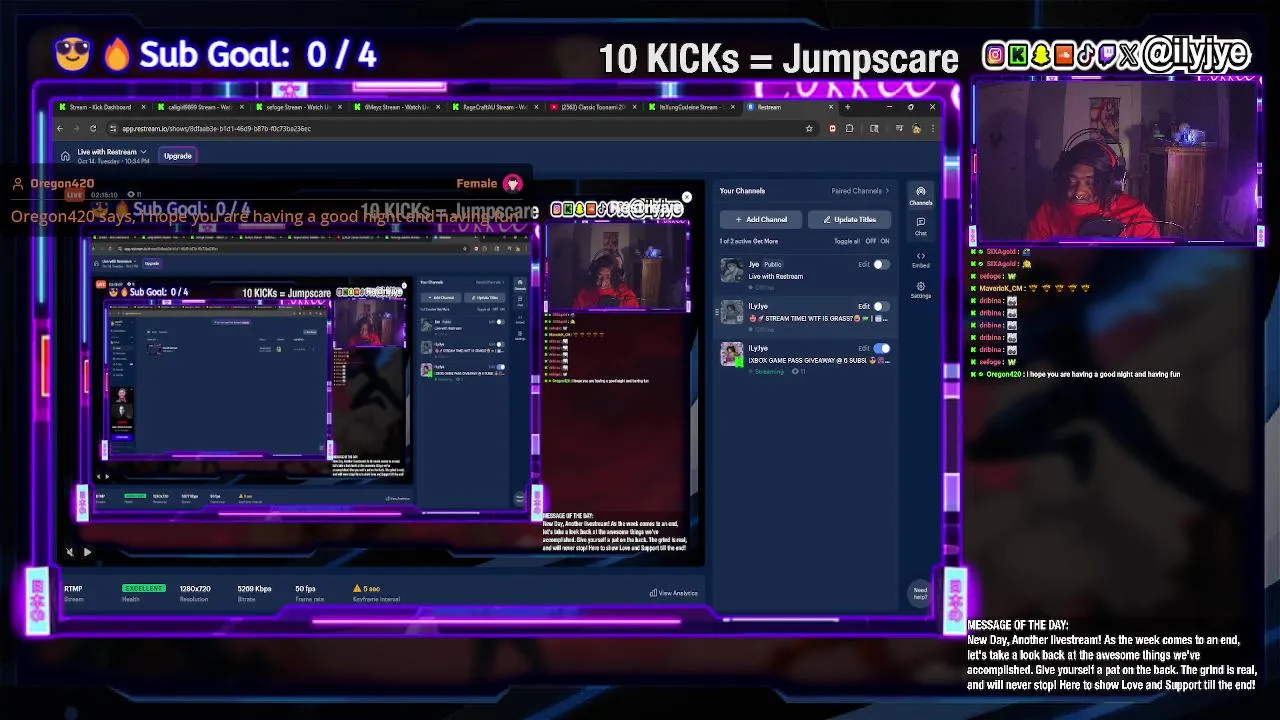
Task: Open View Analytics link
Action: click(x=674, y=593)
